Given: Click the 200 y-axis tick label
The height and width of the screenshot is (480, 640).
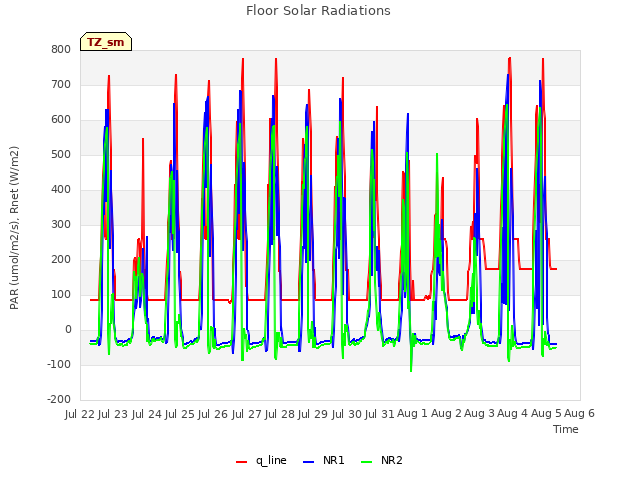Looking at the screenshot, I should [61, 260].
